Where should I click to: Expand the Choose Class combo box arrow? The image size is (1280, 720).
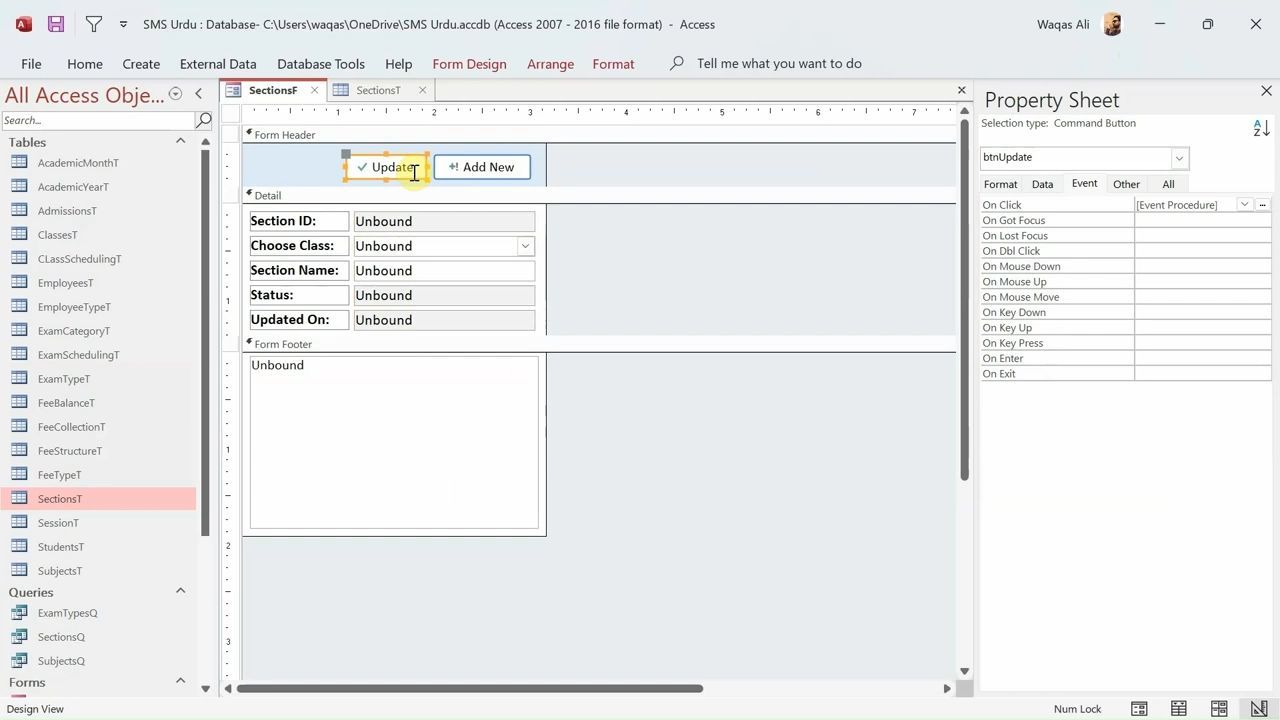(525, 246)
